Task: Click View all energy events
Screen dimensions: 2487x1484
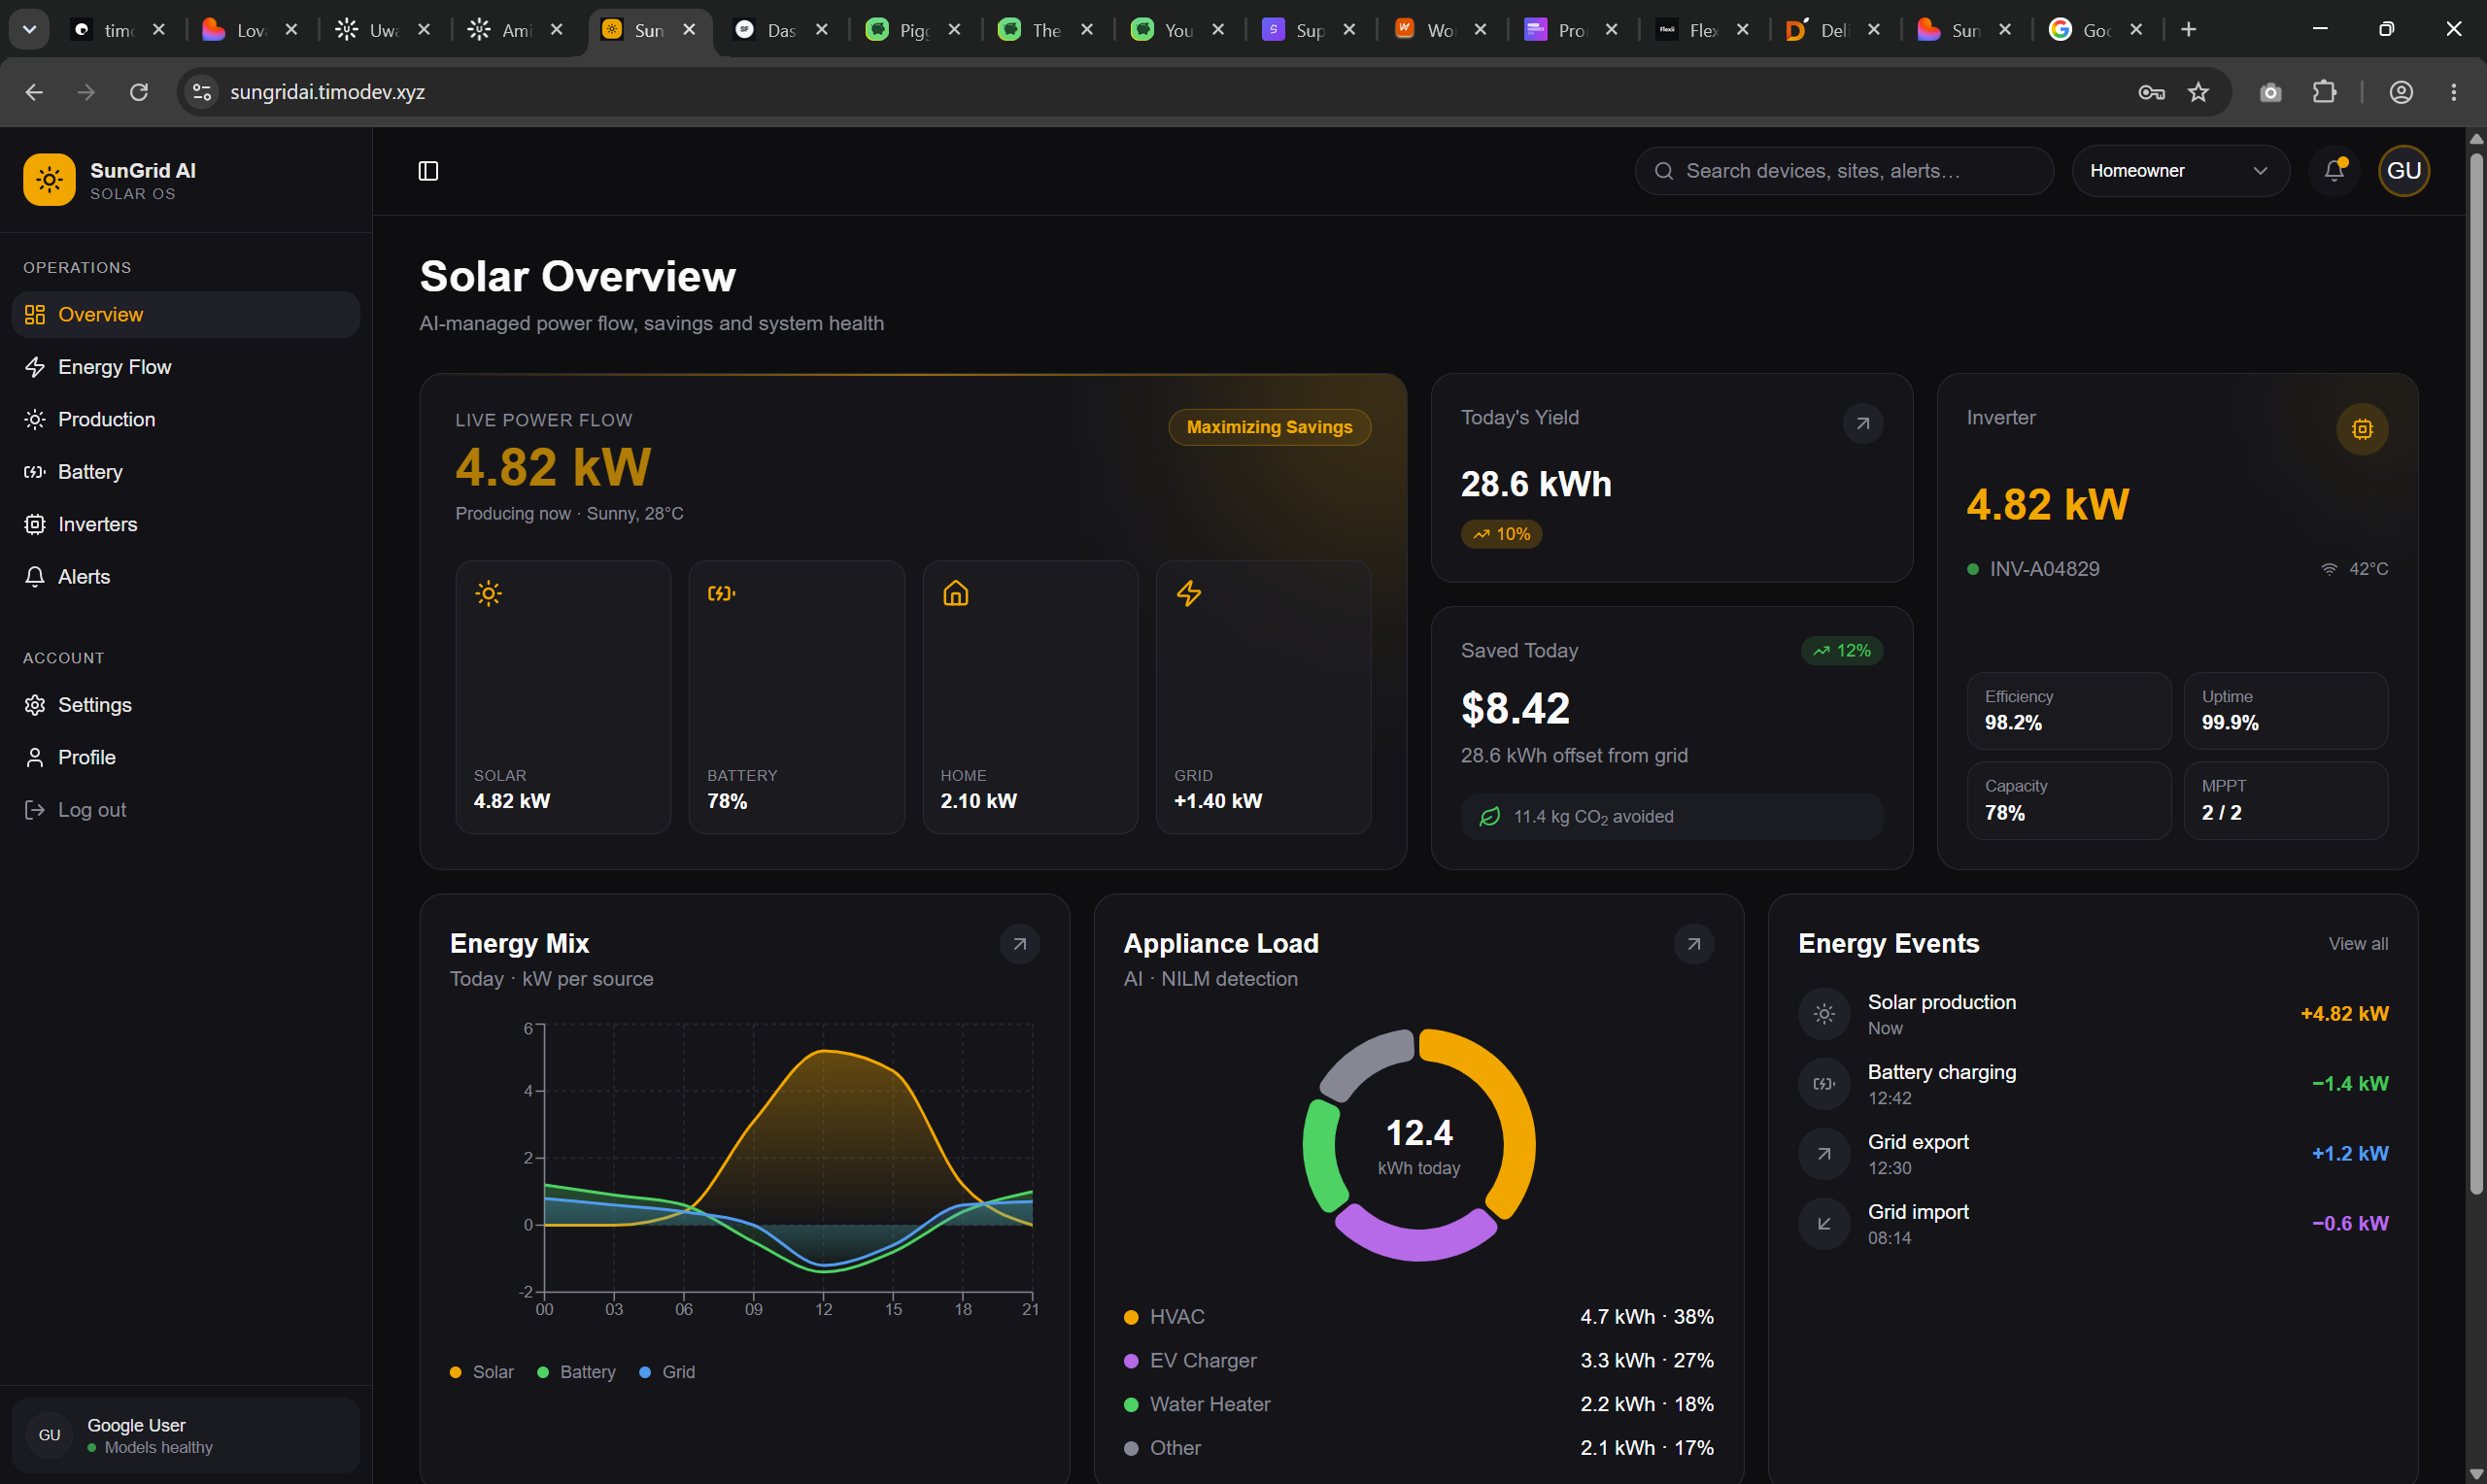Action: (2357, 944)
